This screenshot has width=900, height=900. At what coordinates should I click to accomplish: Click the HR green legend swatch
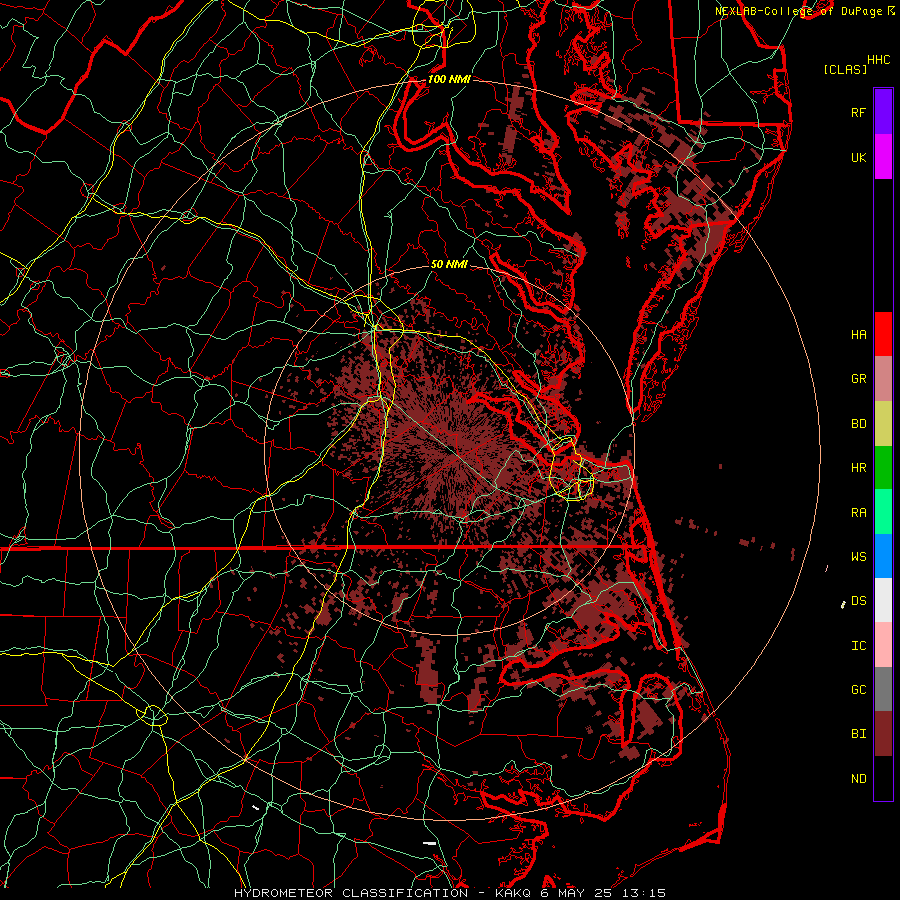(x=883, y=467)
